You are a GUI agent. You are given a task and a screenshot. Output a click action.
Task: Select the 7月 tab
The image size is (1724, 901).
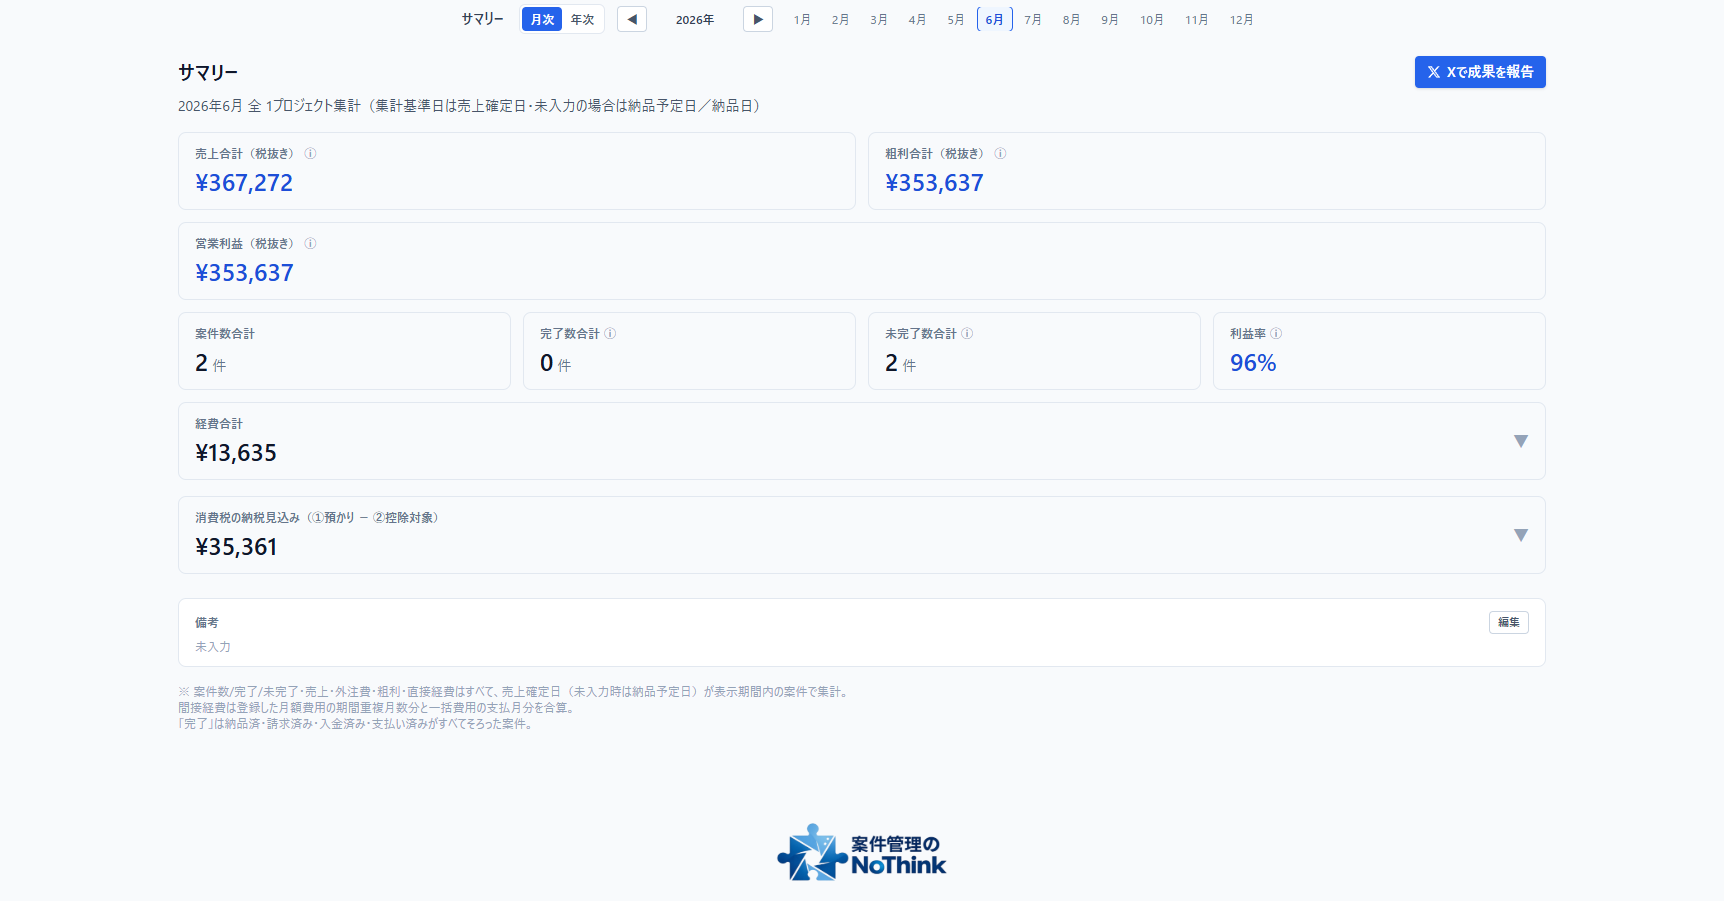pyautogui.click(x=1033, y=20)
